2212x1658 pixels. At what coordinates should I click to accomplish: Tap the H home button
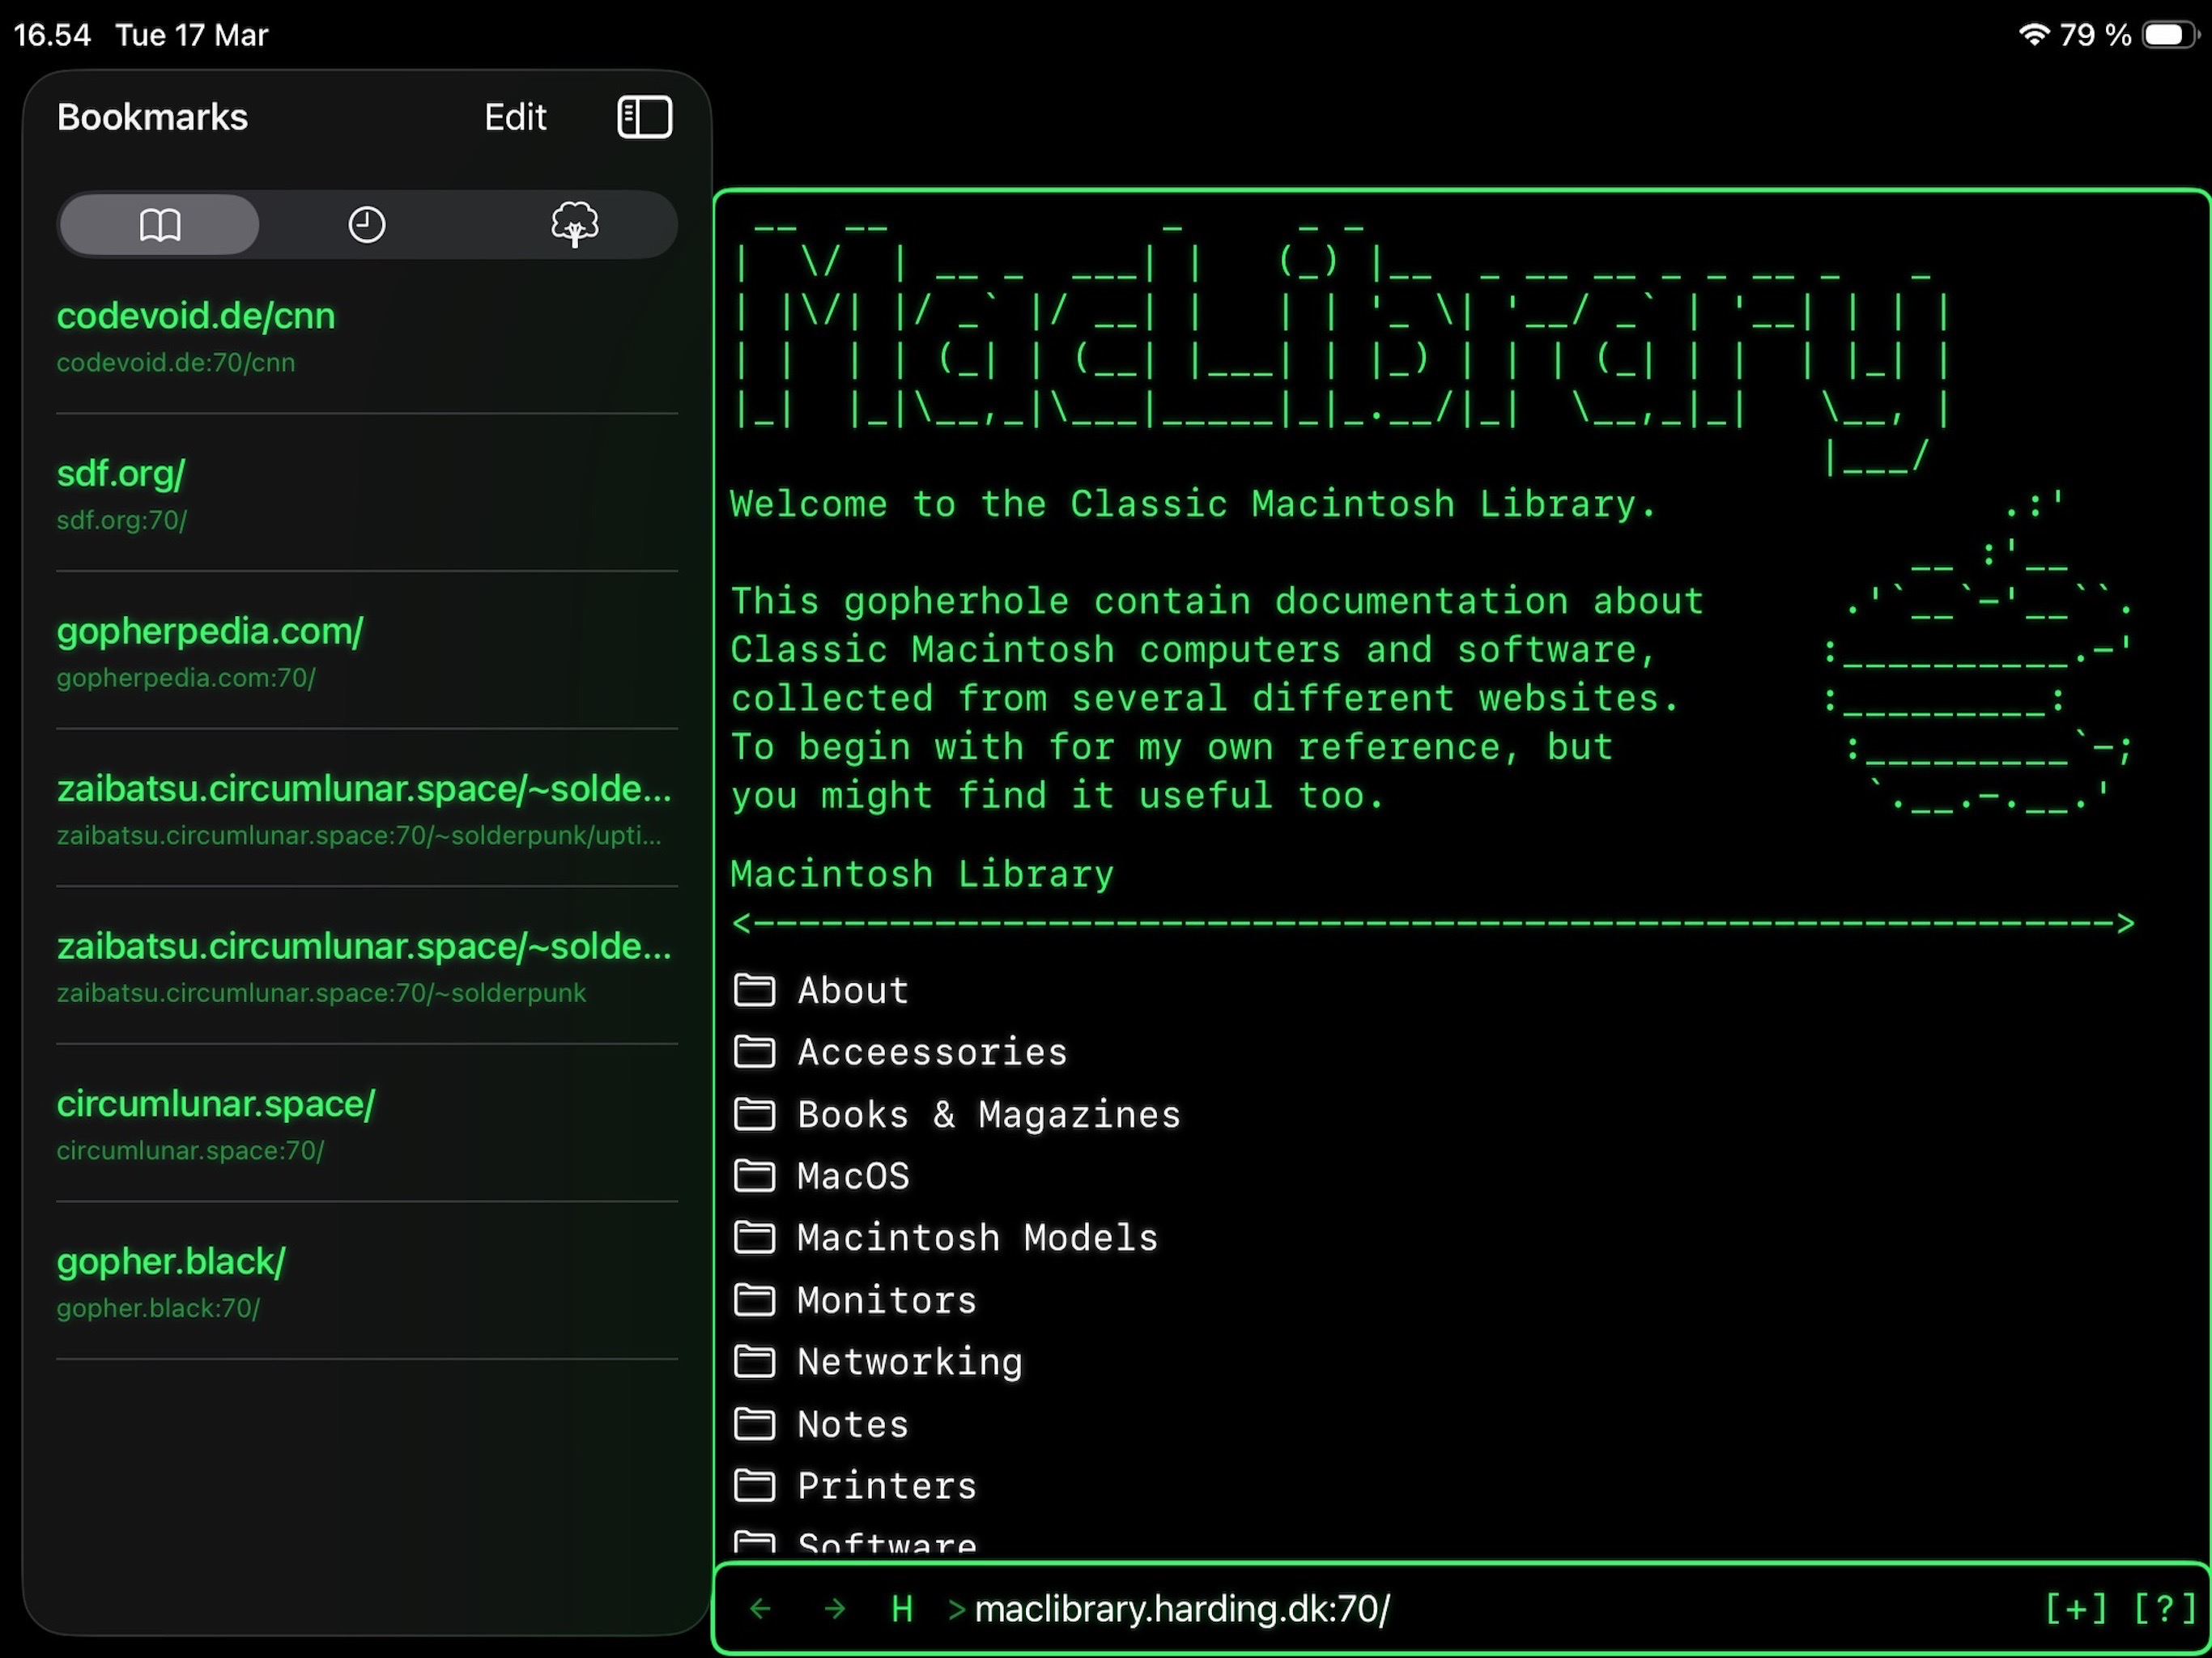[x=901, y=1609]
